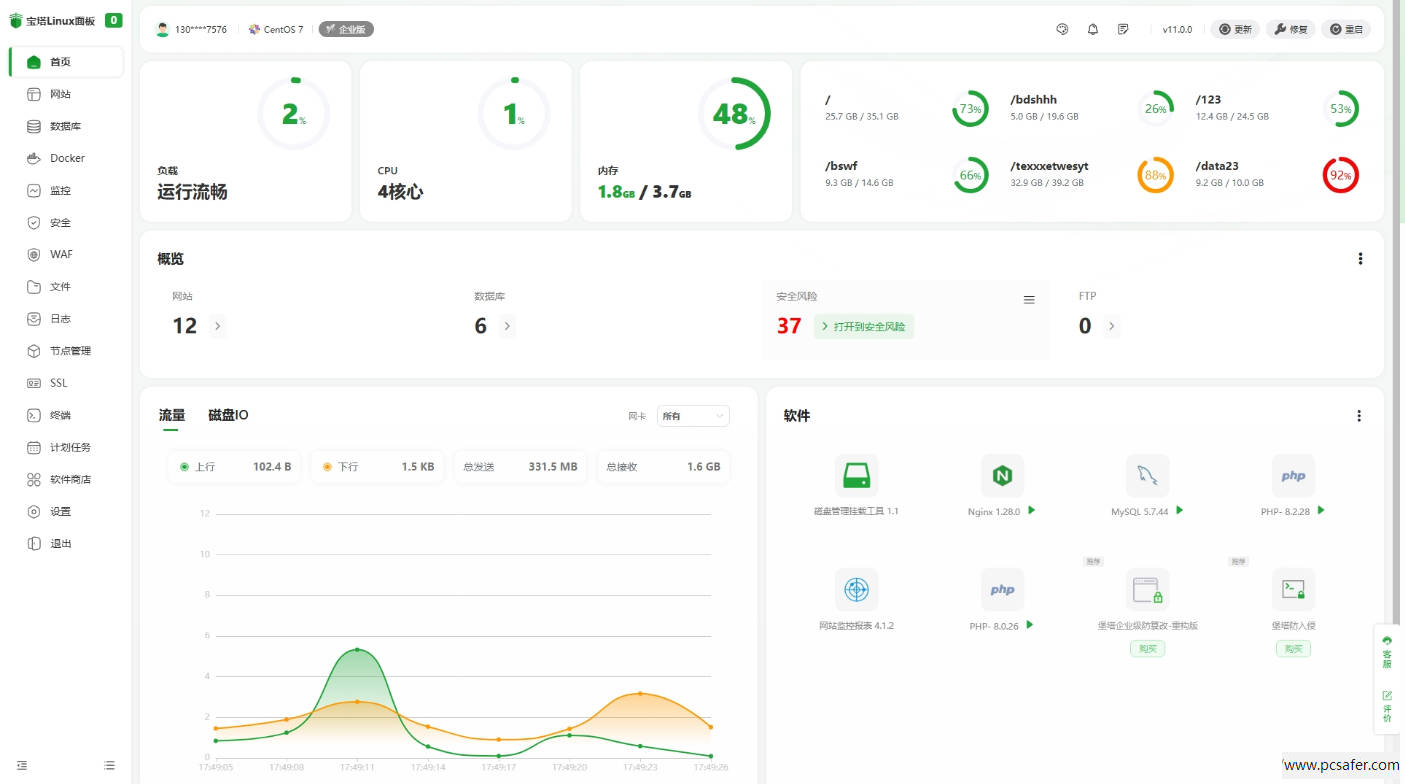Image resolution: width=1405 pixels, height=784 pixels.
Task: Open the website monitoring report icon
Action: 856,590
